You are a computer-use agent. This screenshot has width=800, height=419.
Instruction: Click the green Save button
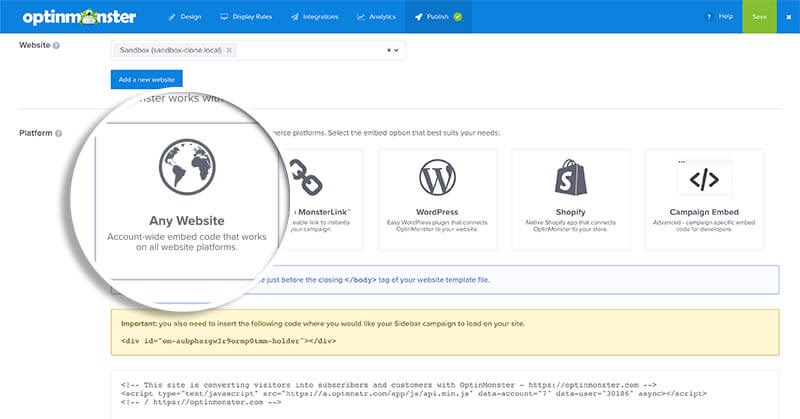759,17
